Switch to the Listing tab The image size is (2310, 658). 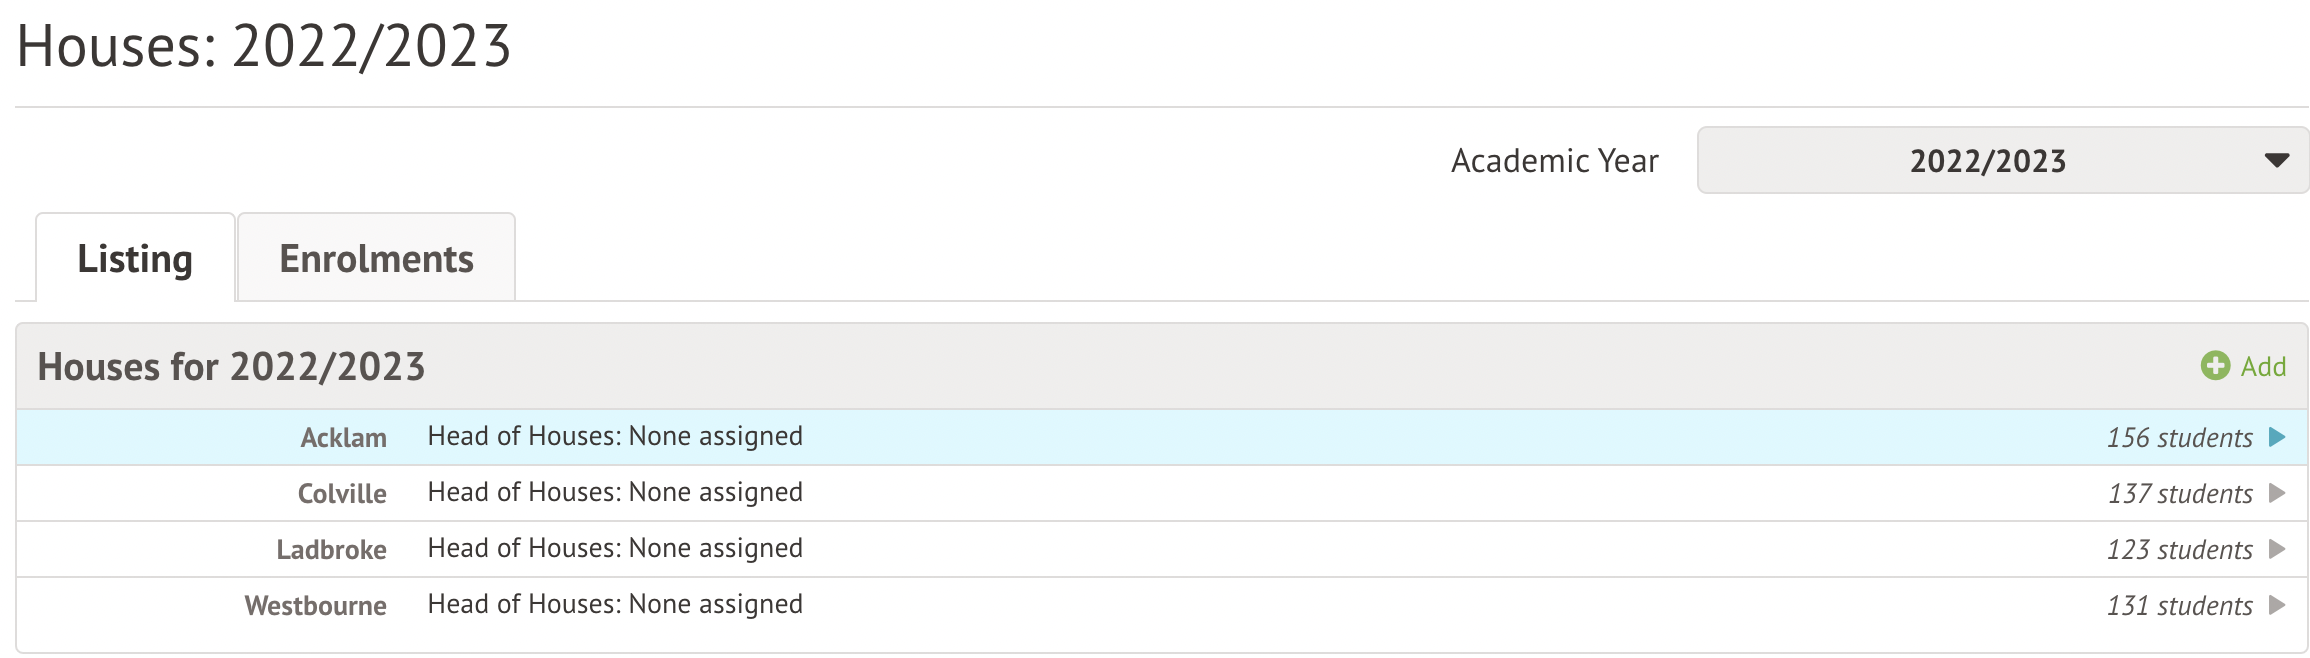click(x=135, y=259)
